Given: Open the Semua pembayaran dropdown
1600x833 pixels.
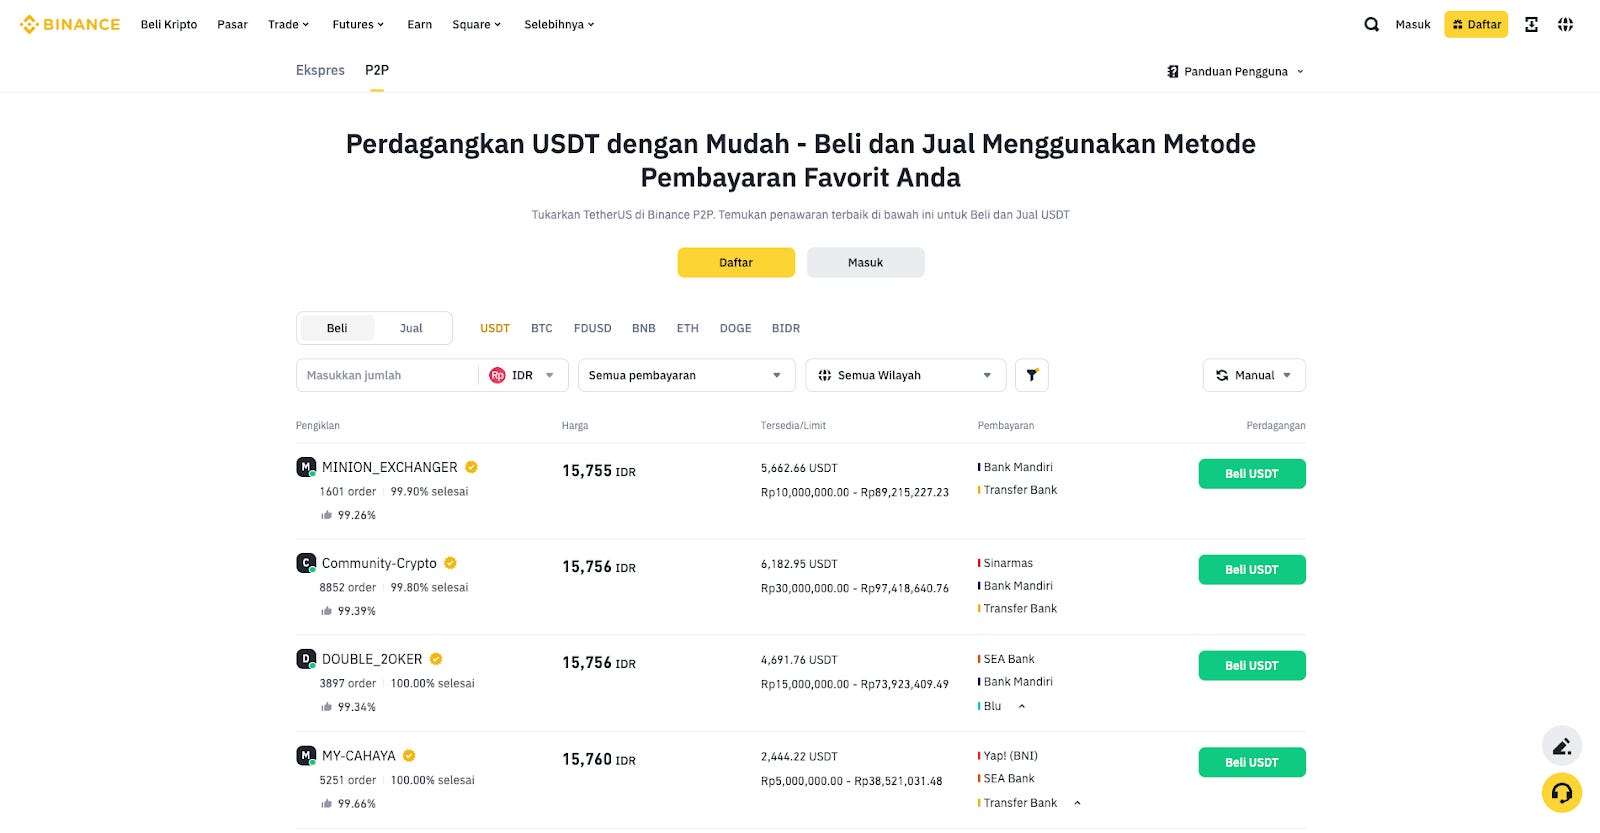Looking at the screenshot, I should pos(687,375).
